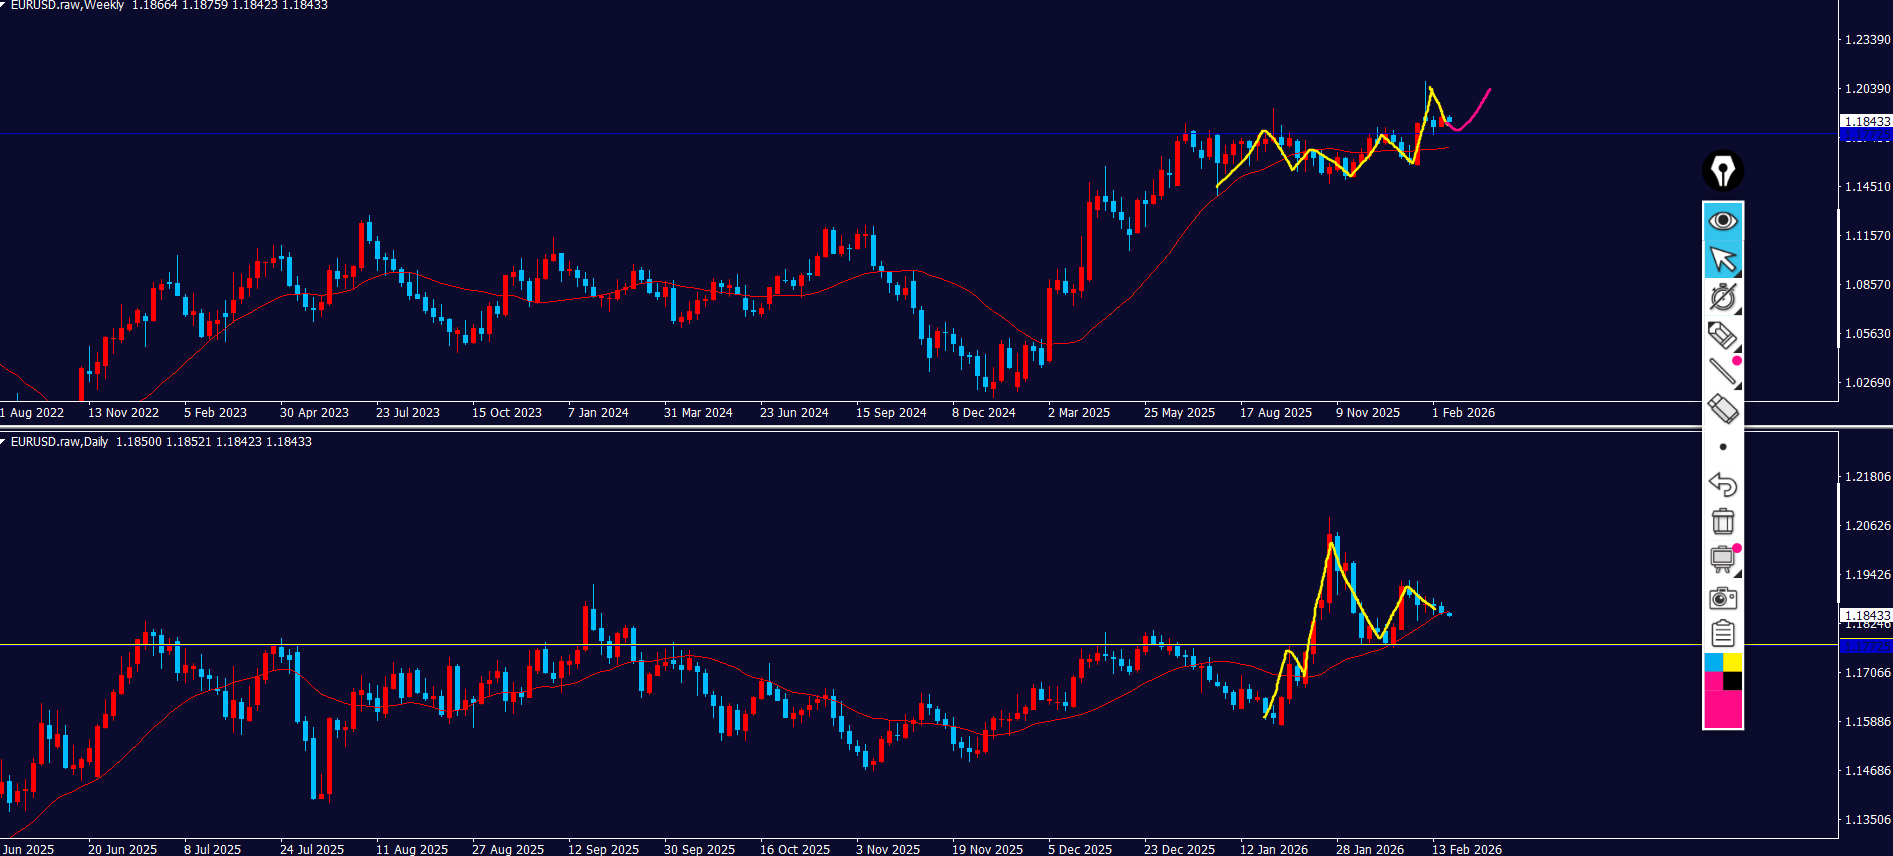Select the highlighter marker tool
Viewport: 1893px width, 856px height.
(1722, 335)
